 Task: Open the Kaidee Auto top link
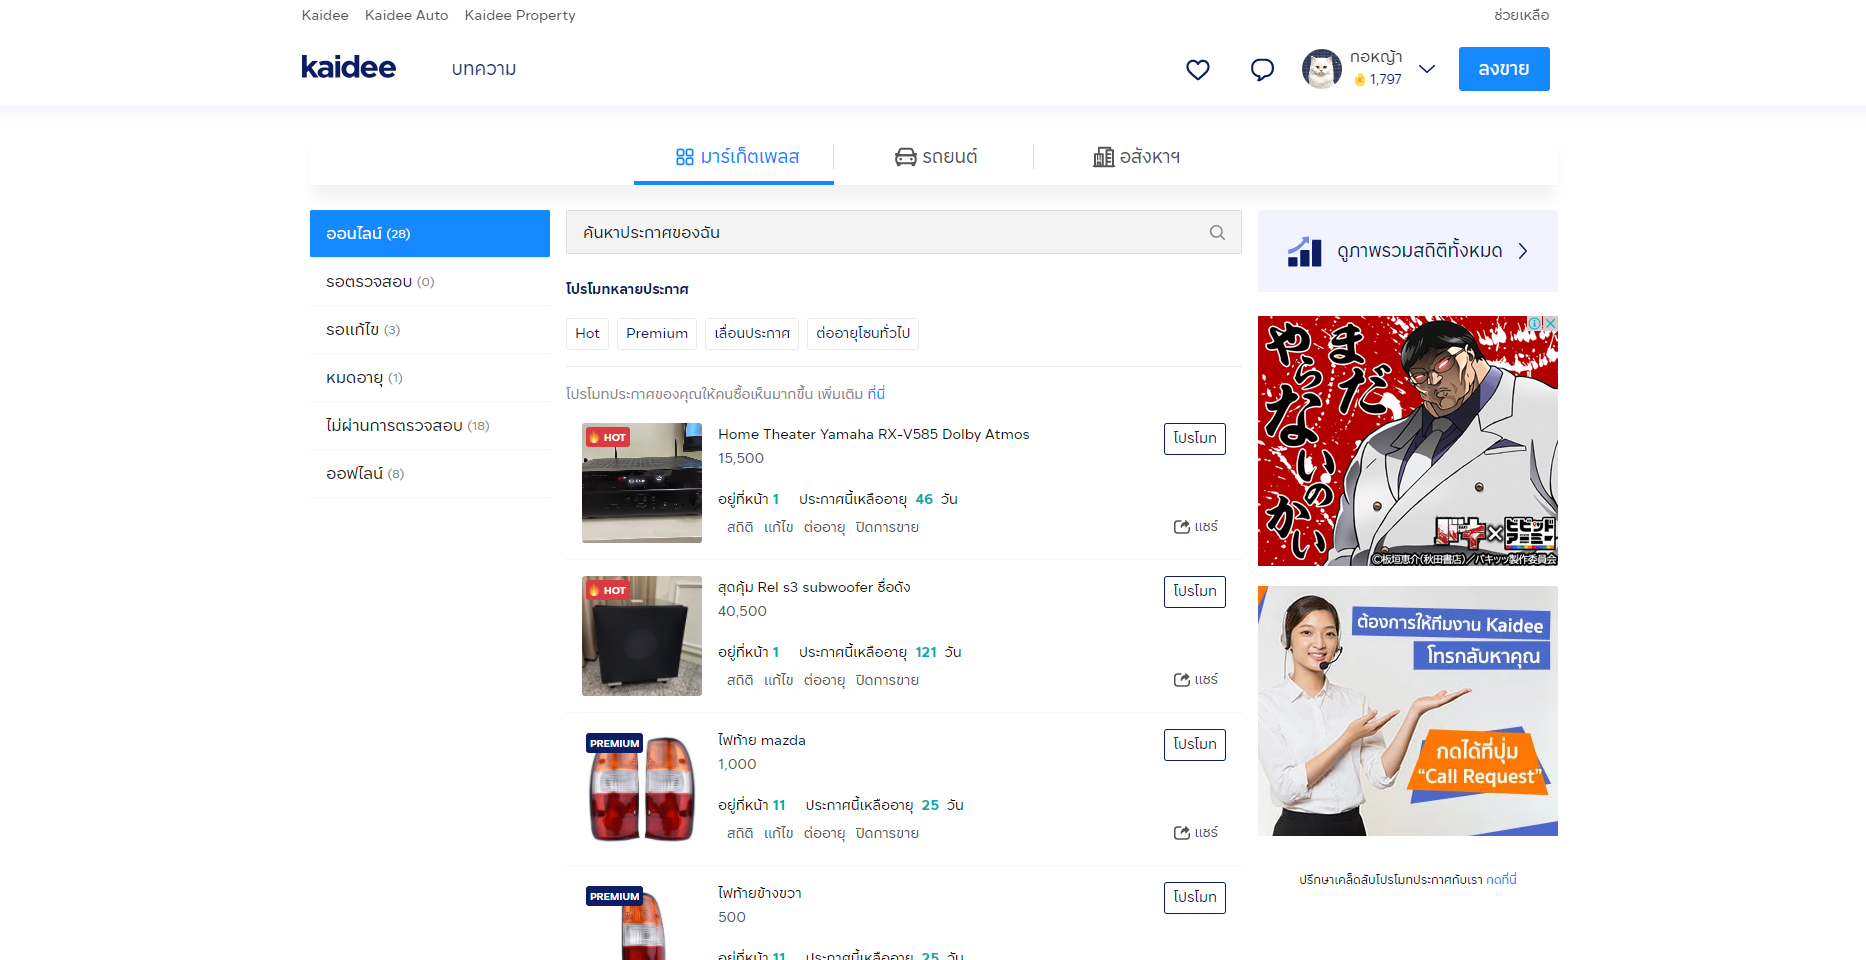(406, 15)
